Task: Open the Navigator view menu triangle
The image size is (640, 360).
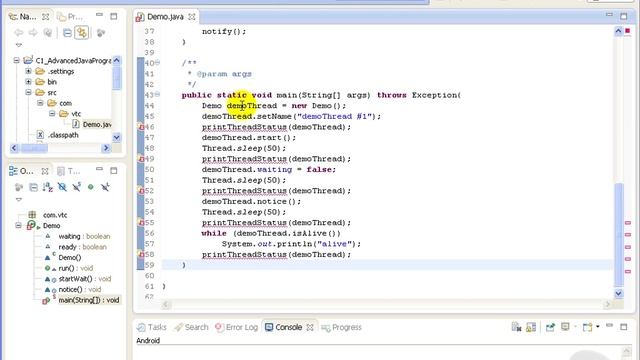Action: (19, 45)
